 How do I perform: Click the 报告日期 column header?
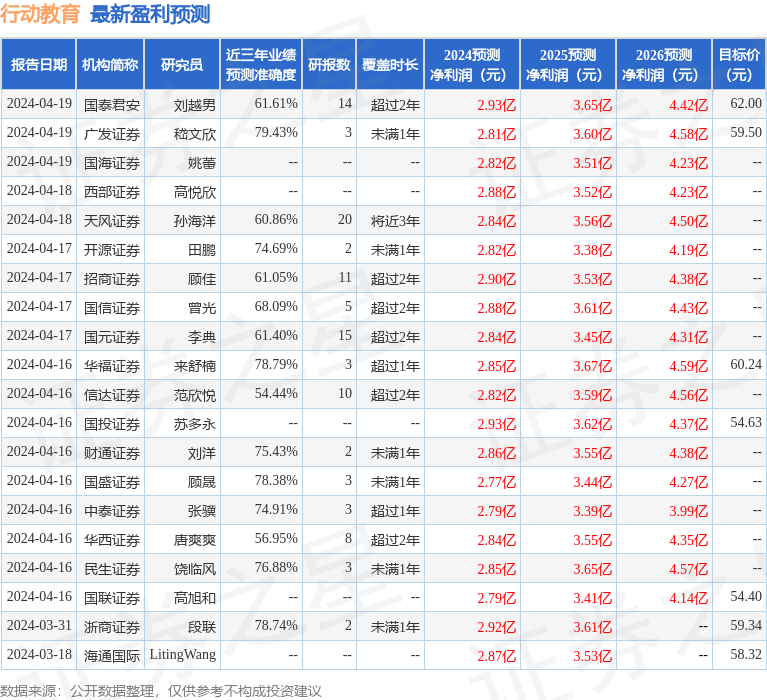[39, 65]
